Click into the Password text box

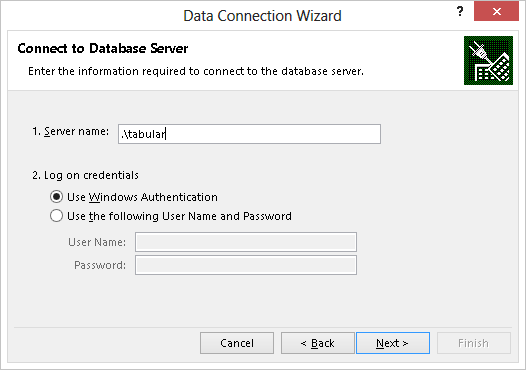[x=246, y=265]
